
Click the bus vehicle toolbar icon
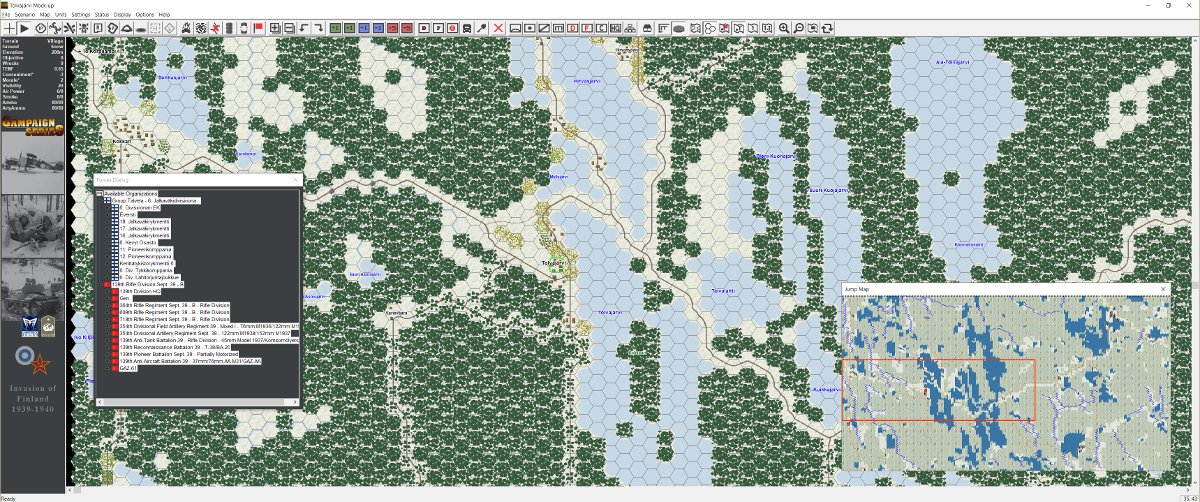[x=467, y=28]
